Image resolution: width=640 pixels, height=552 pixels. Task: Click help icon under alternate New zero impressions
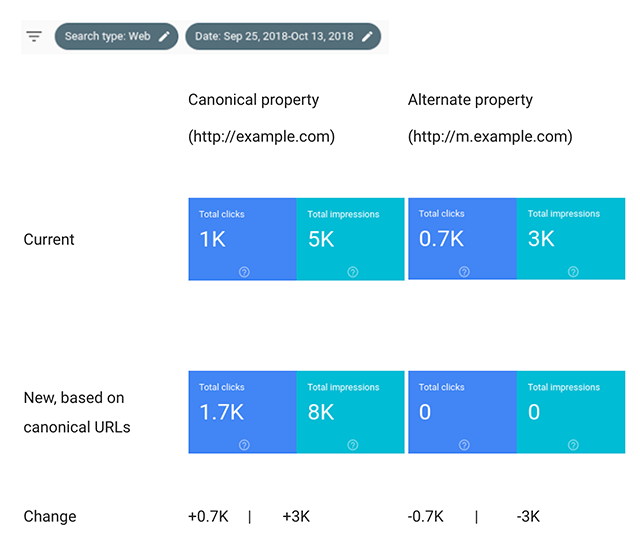point(572,445)
